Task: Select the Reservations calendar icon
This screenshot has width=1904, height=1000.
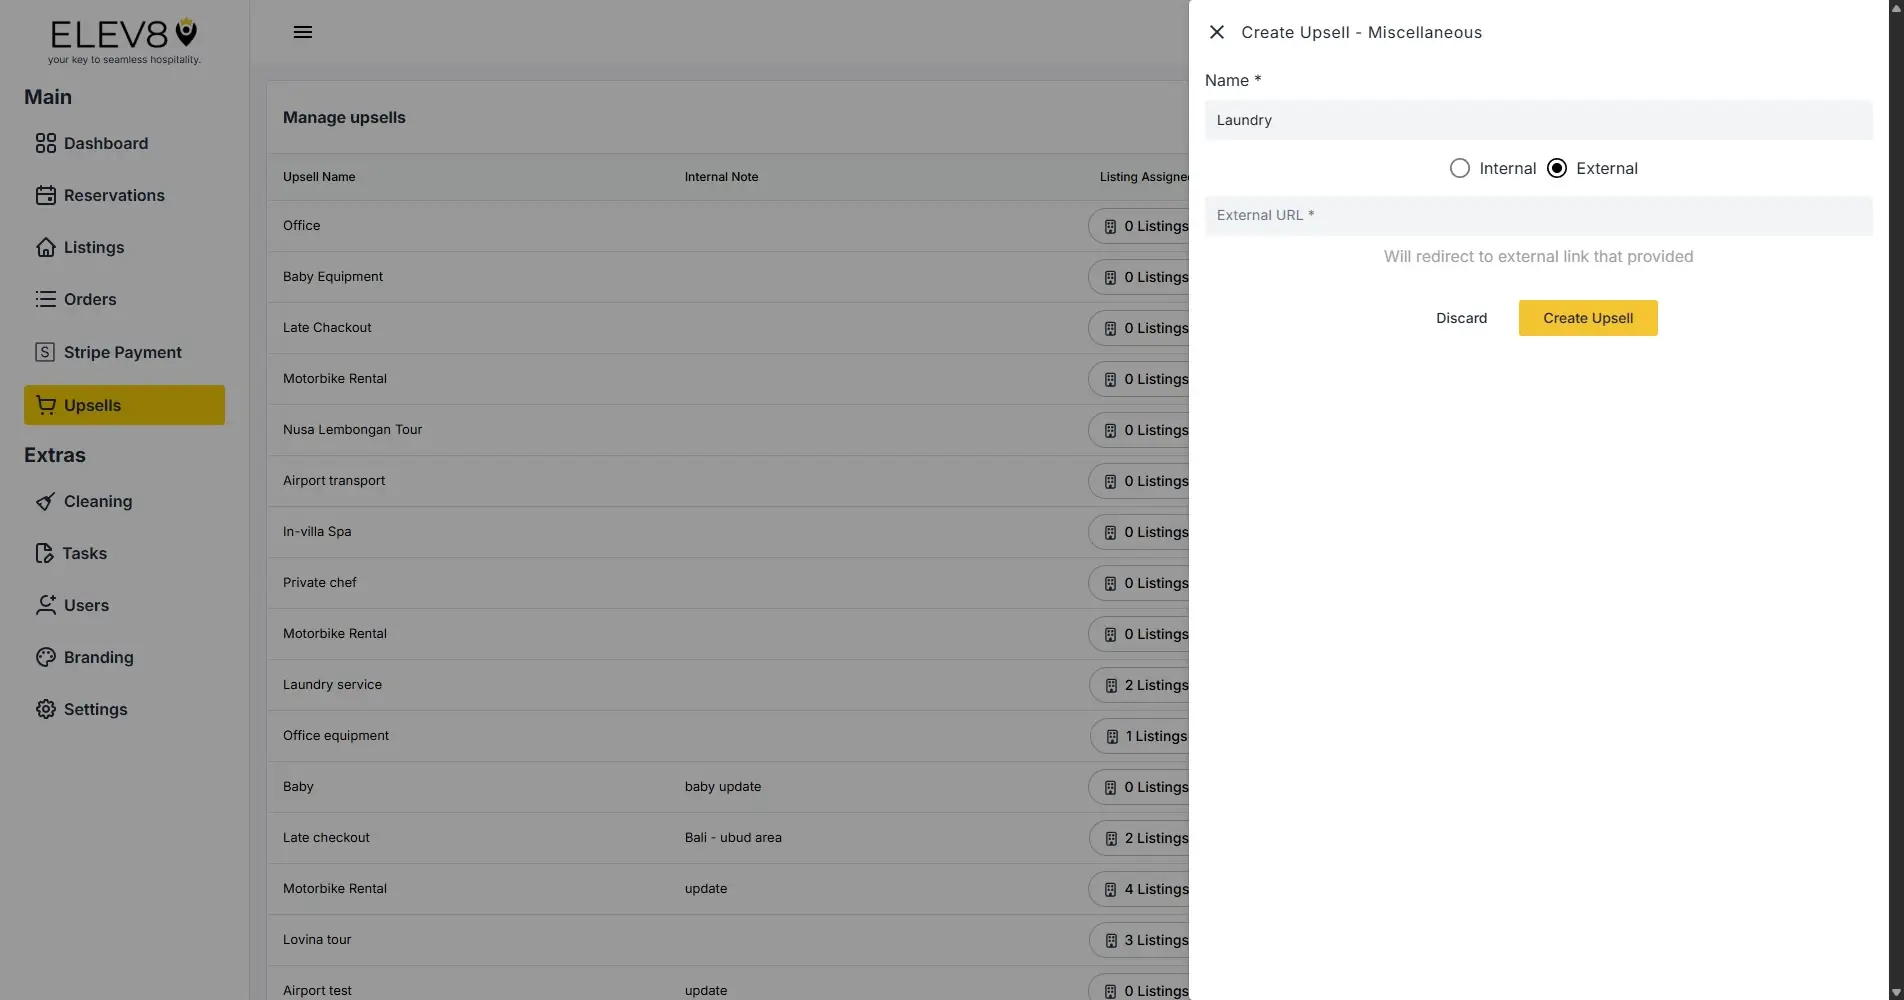Action: (46, 195)
